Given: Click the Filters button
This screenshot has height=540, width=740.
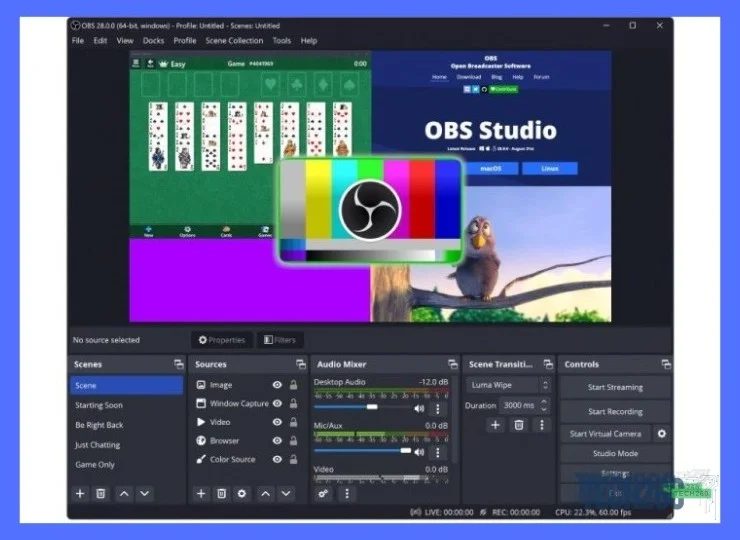Looking at the screenshot, I should click(280, 340).
